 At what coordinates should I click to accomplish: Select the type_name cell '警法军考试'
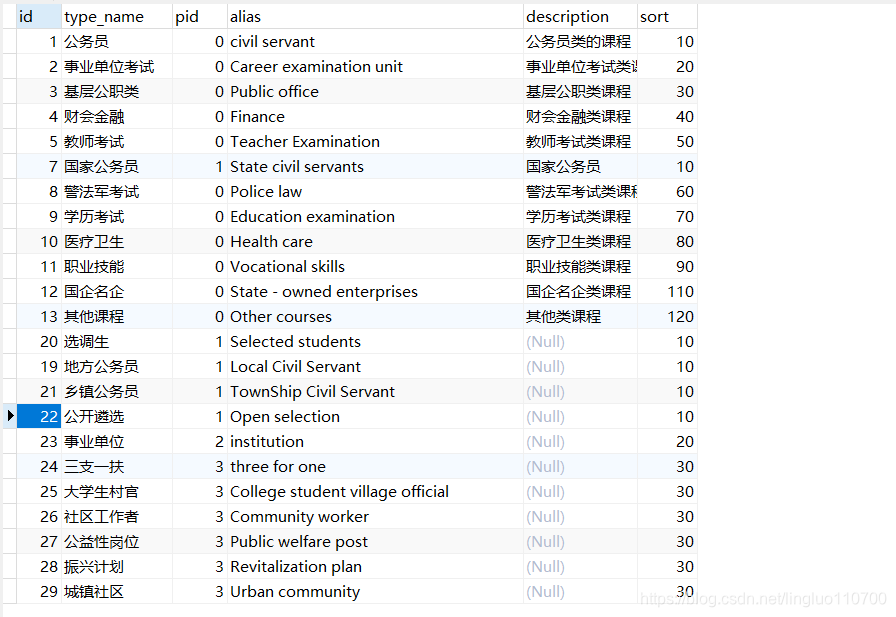tap(117, 191)
